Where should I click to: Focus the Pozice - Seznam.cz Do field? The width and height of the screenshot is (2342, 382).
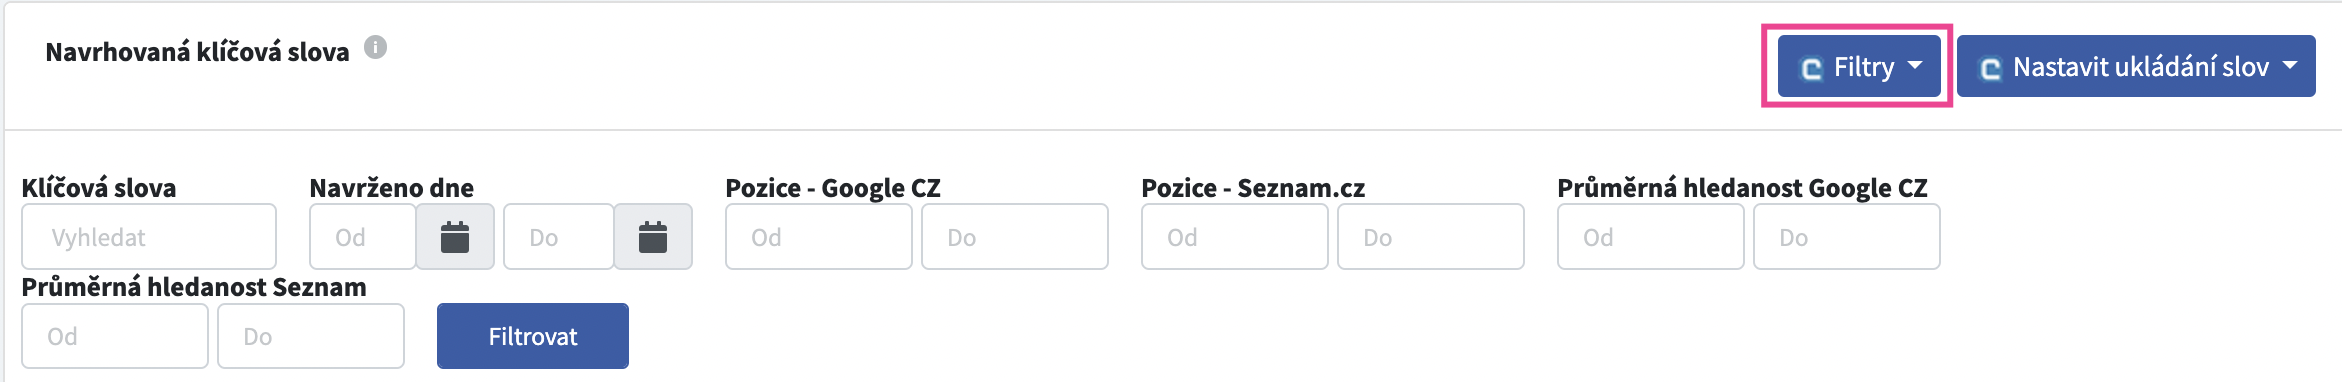point(1431,237)
